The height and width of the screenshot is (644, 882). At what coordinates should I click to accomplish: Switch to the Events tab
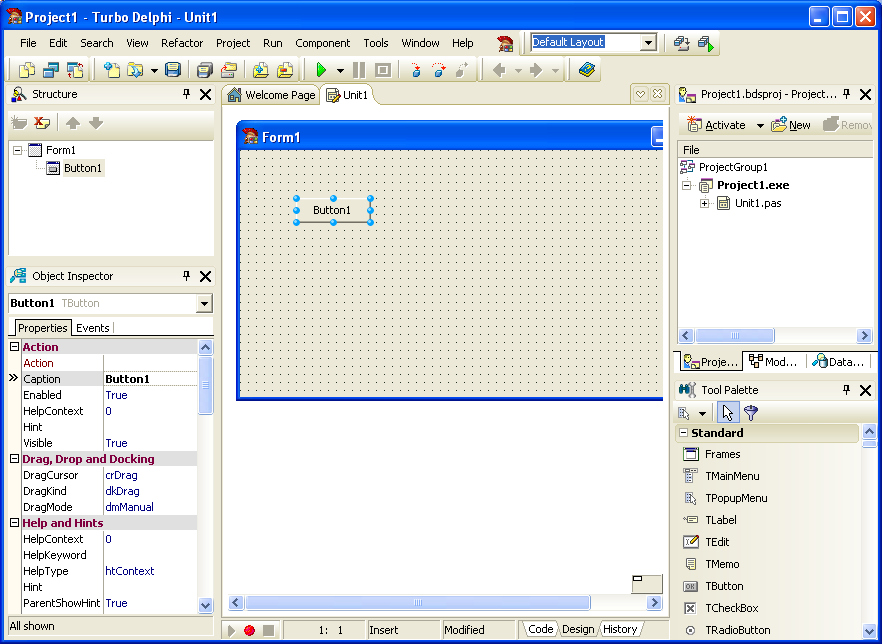tap(93, 328)
